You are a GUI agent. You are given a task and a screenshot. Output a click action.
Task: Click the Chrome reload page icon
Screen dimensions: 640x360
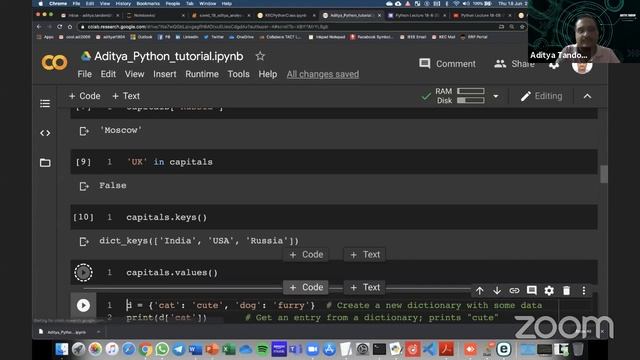60,27
